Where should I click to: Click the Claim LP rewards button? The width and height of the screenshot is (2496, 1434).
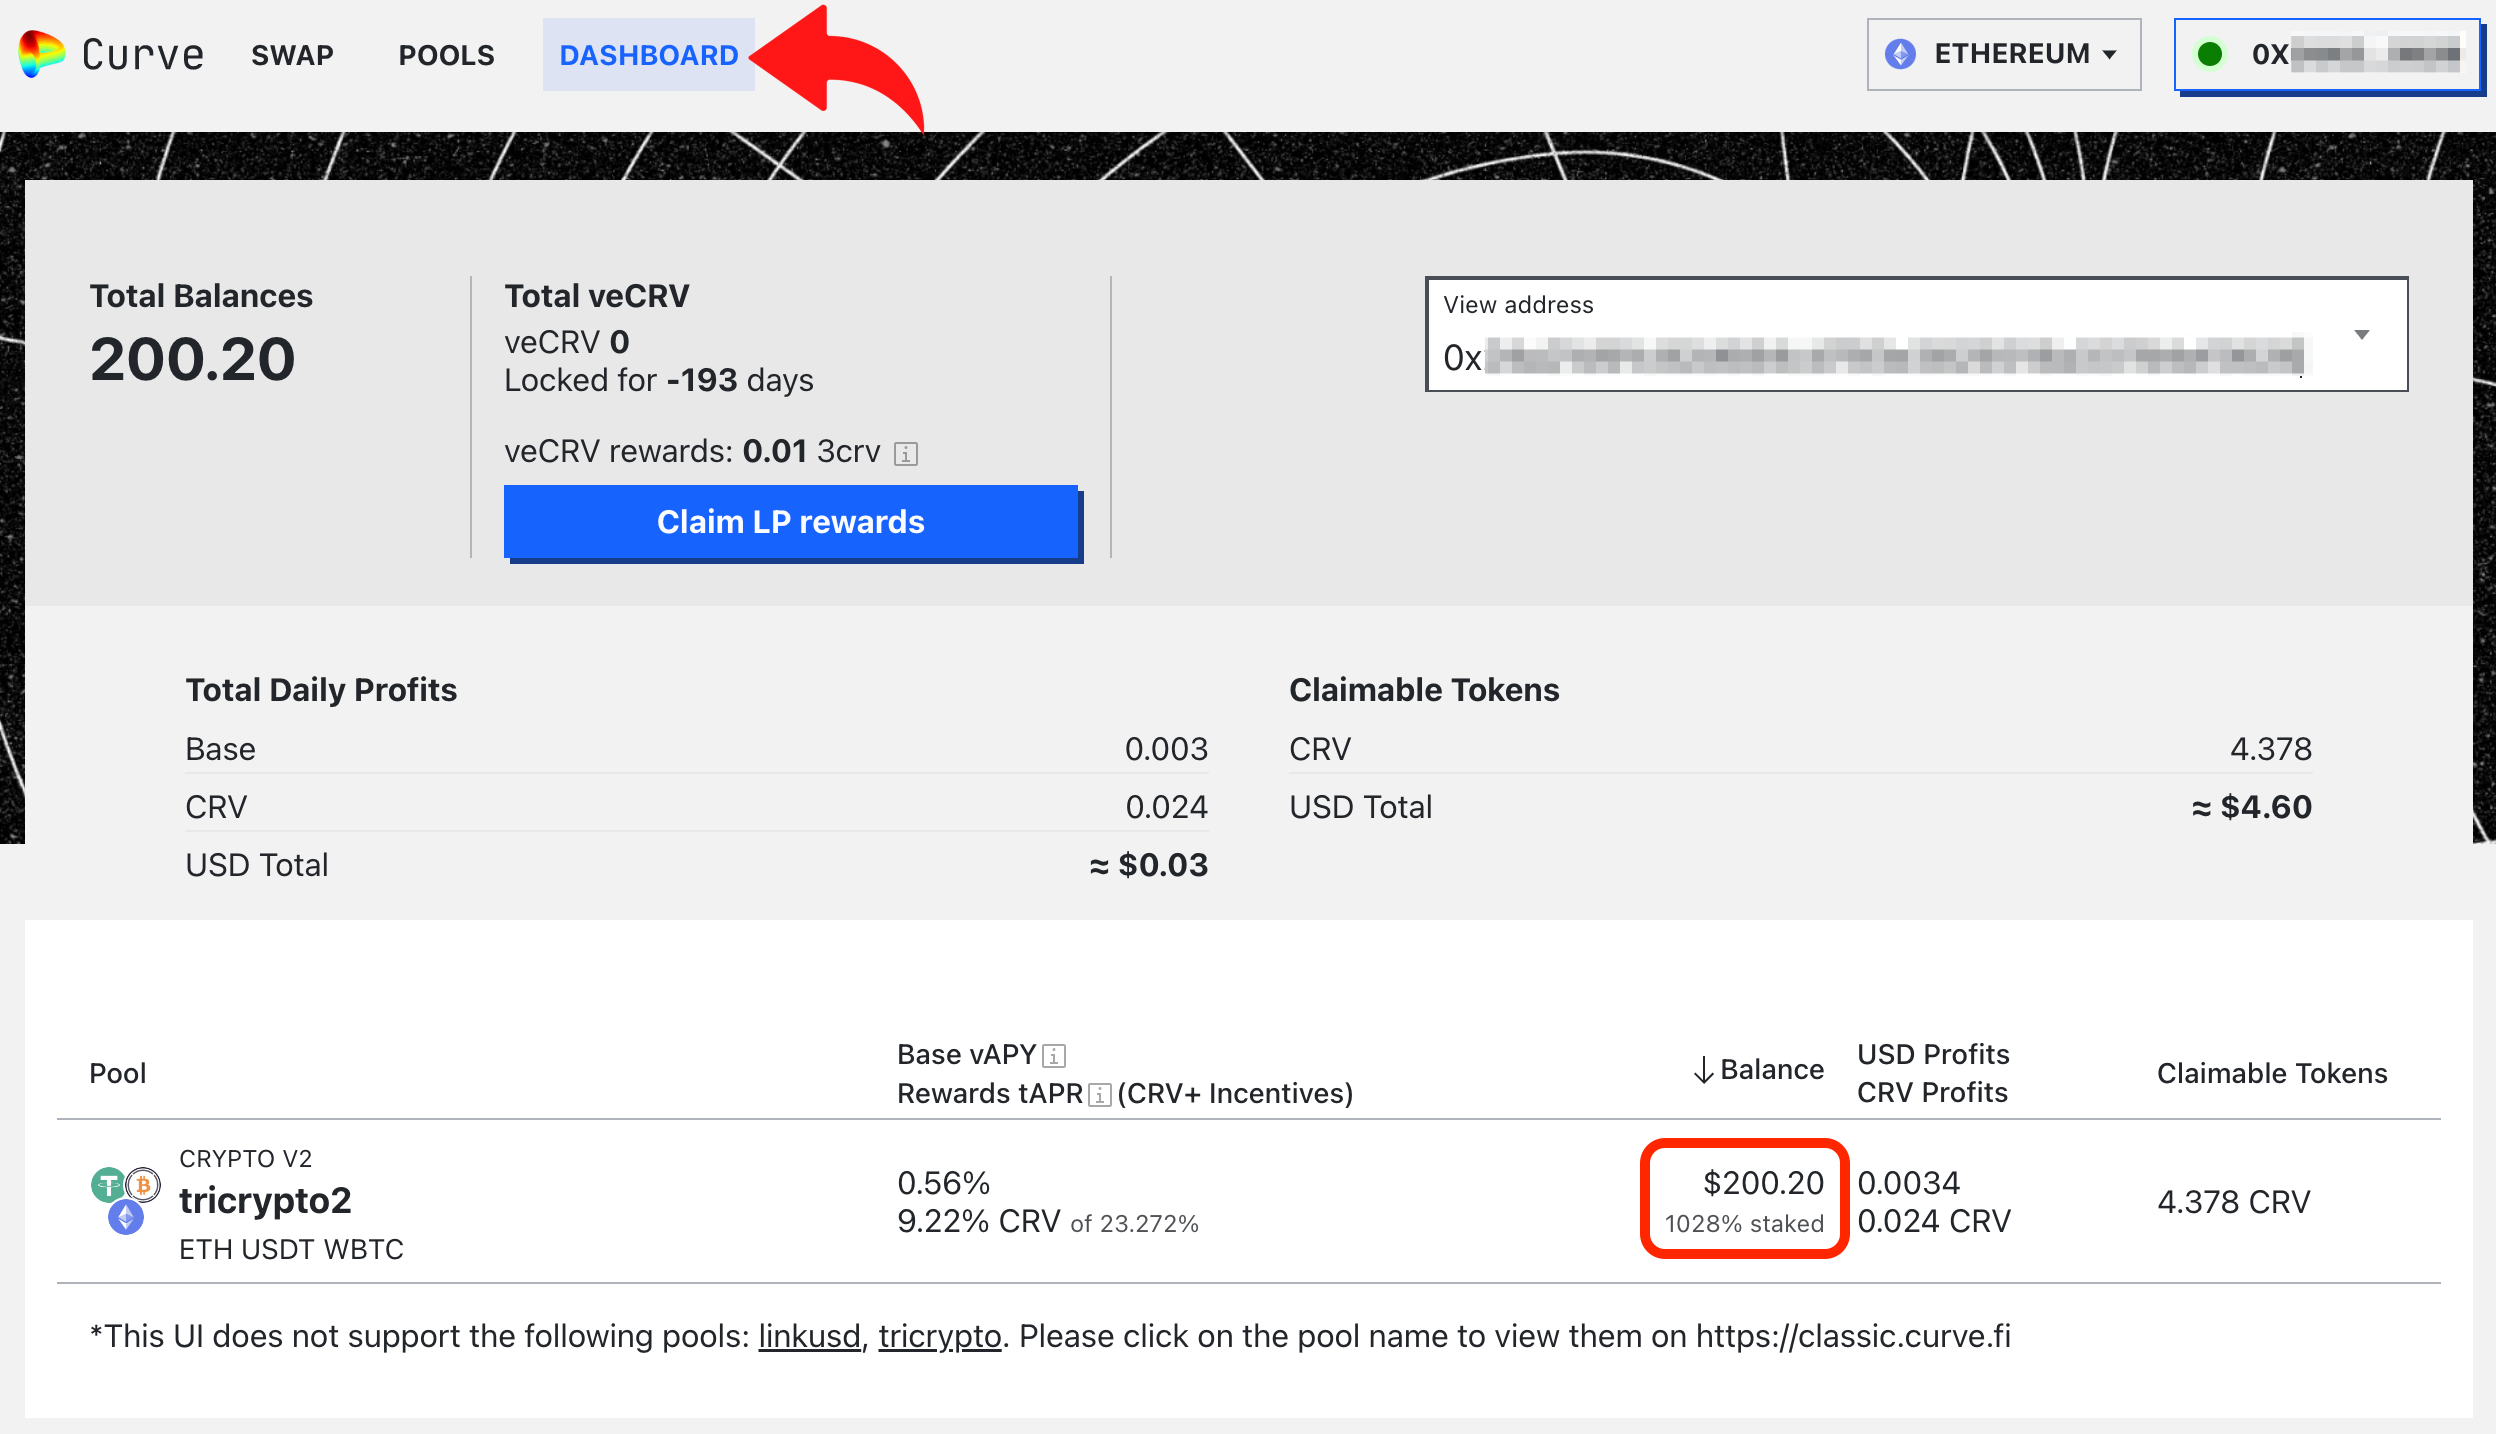791,521
